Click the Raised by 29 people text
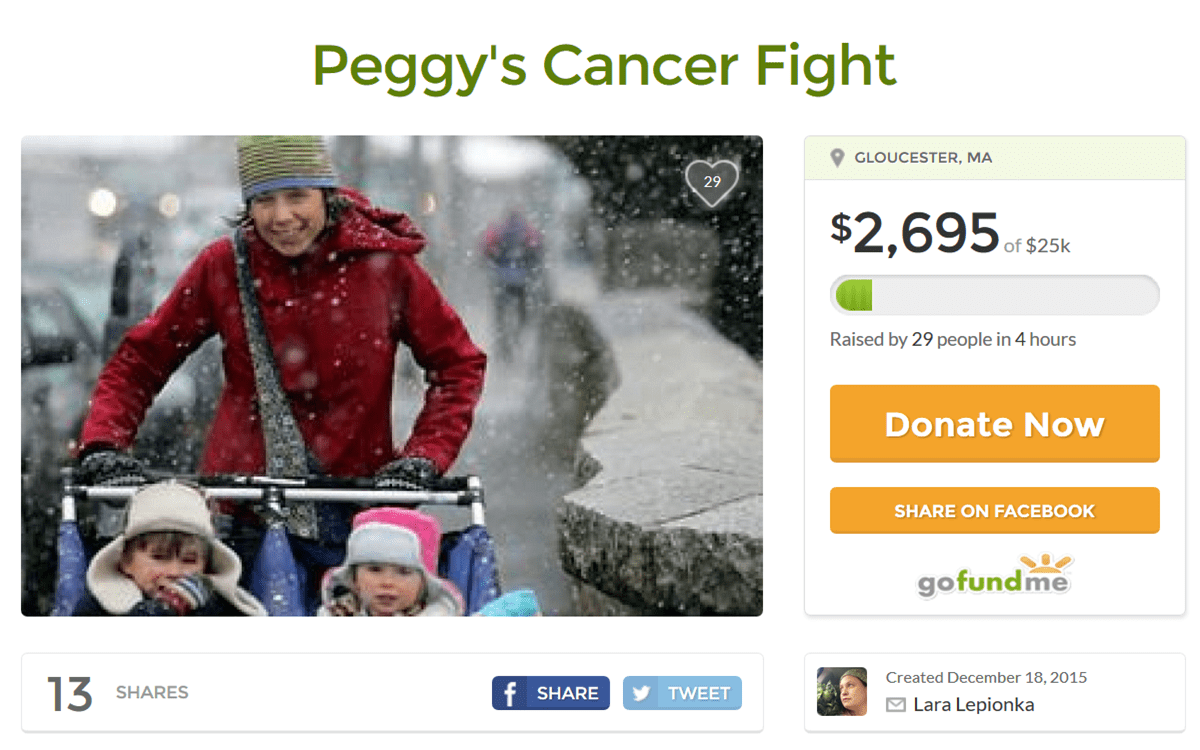 coord(953,339)
